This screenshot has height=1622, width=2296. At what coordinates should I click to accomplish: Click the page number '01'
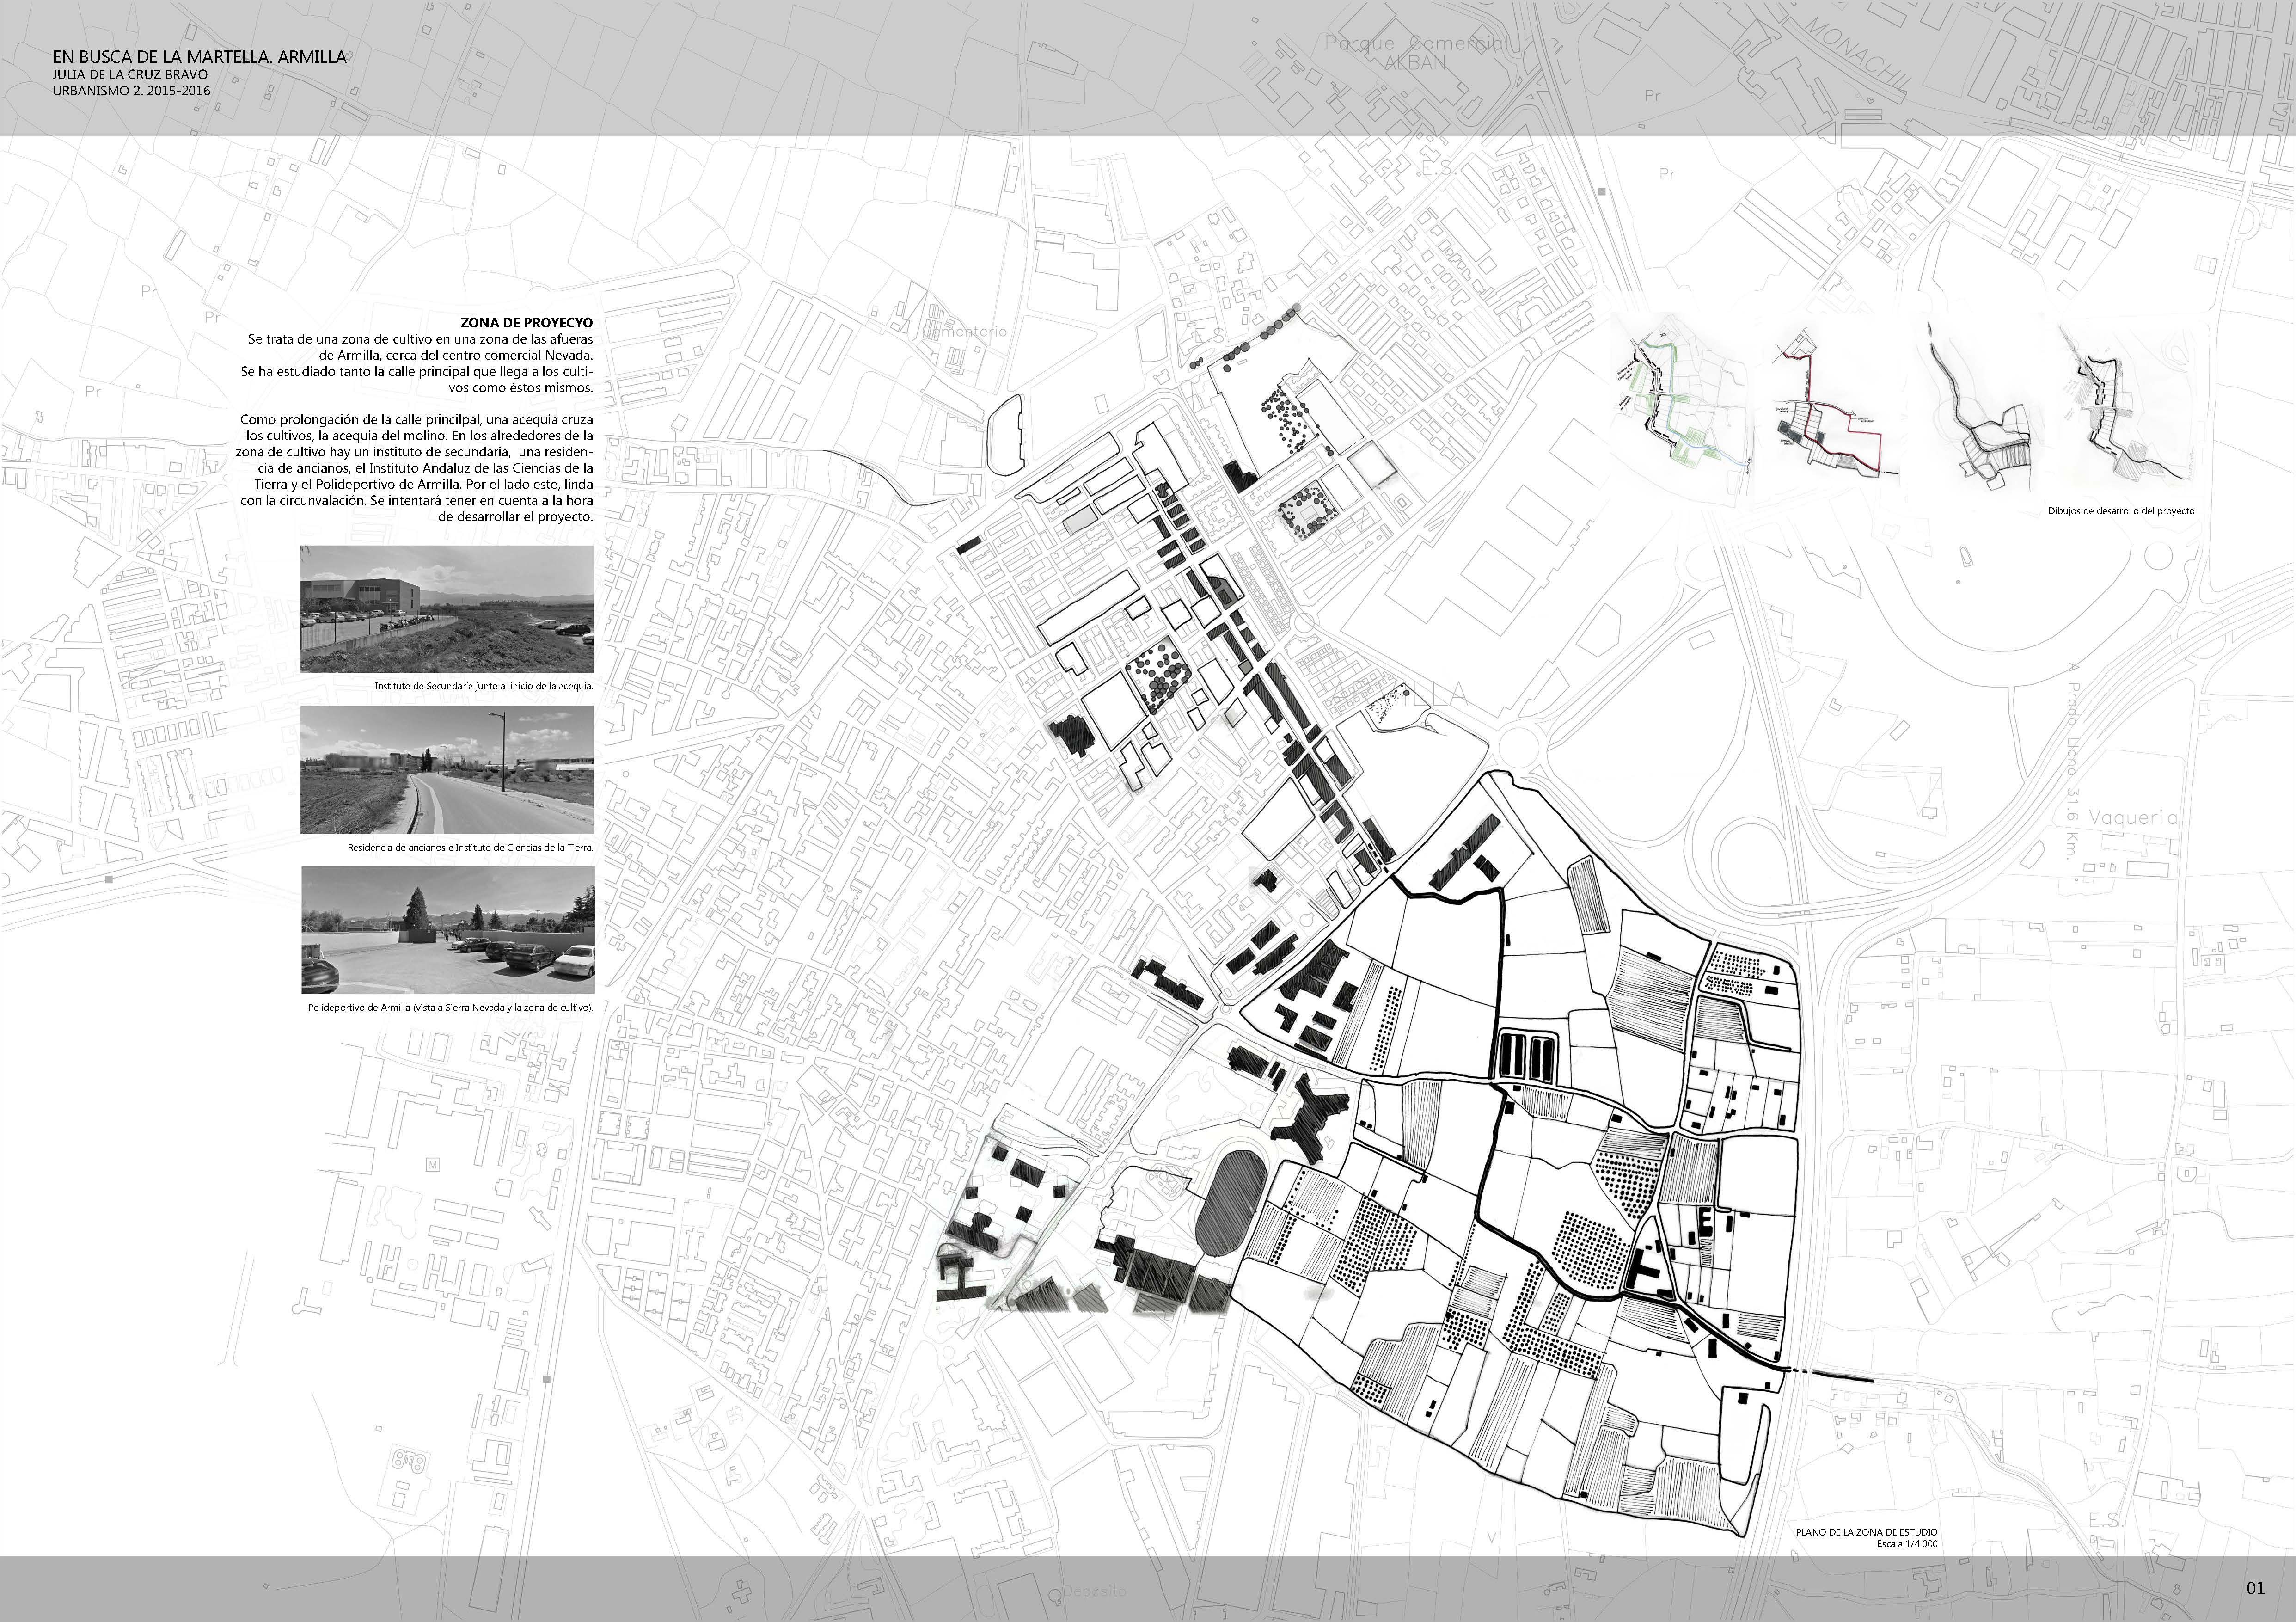tap(2255, 1588)
